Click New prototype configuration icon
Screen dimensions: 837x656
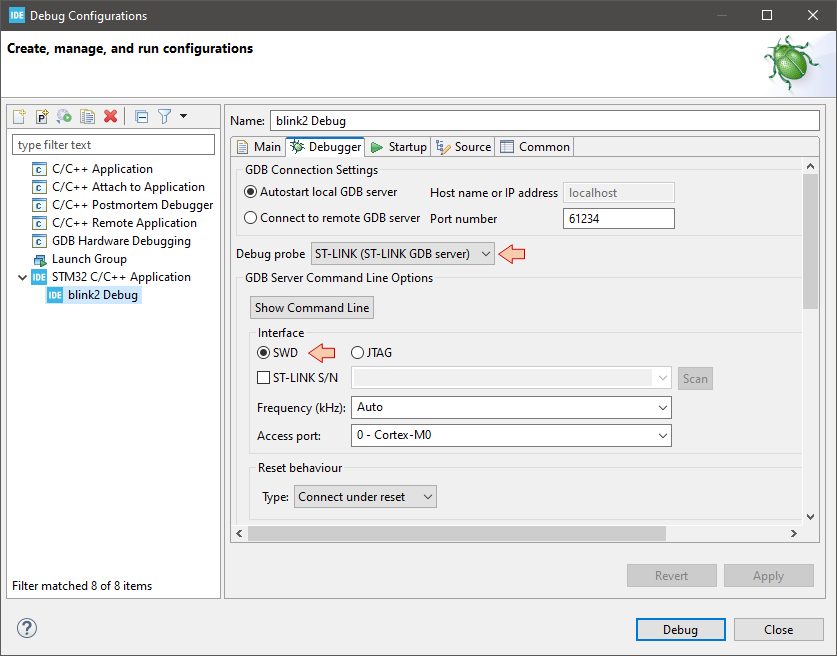coord(42,116)
